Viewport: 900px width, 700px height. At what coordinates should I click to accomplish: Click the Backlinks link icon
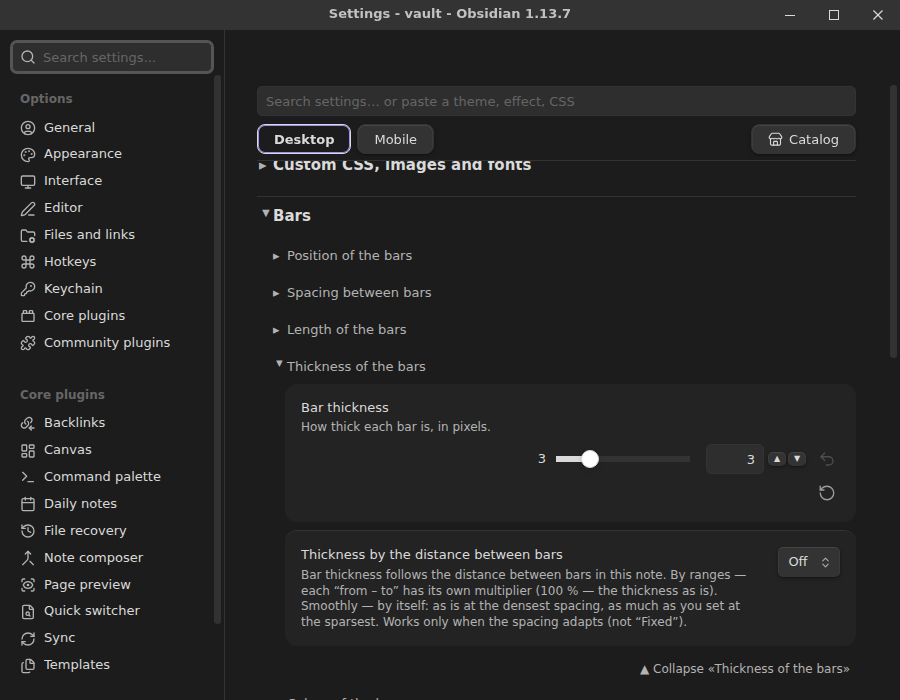point(28,423)
